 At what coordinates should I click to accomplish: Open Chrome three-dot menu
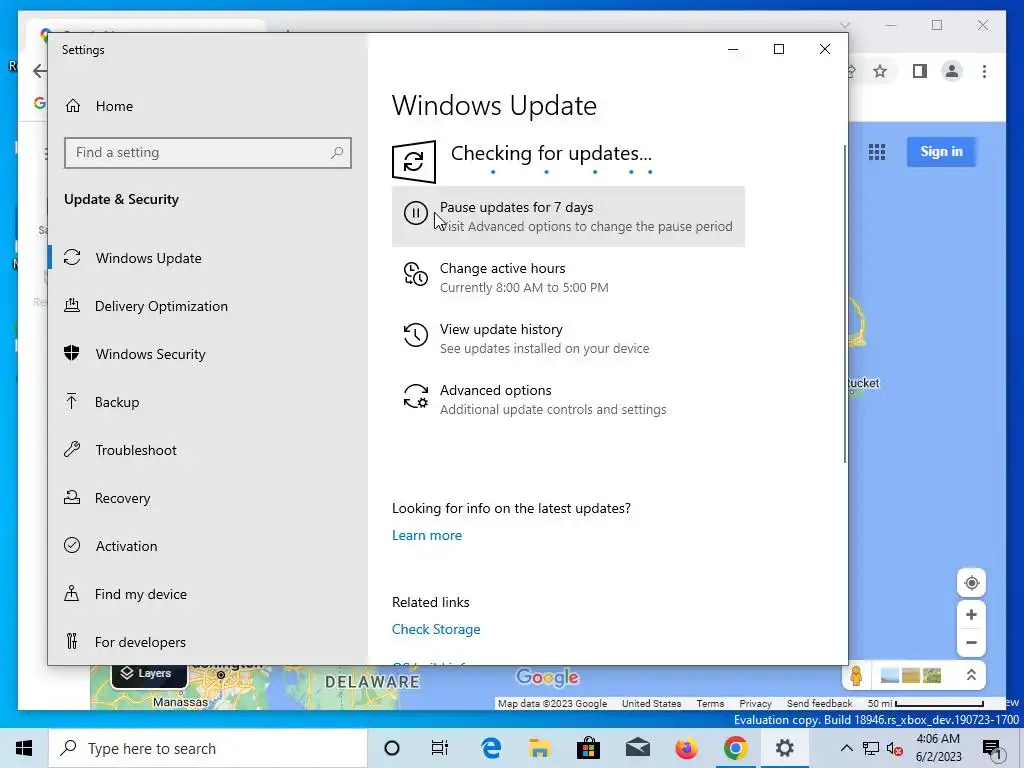[x=984, y=71]
